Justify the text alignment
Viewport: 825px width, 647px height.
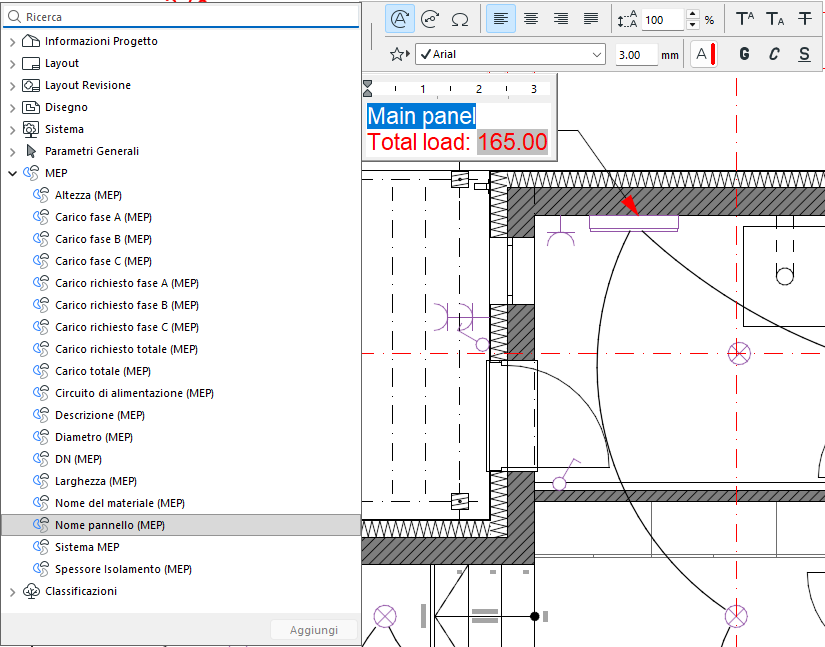click(591, 19)
